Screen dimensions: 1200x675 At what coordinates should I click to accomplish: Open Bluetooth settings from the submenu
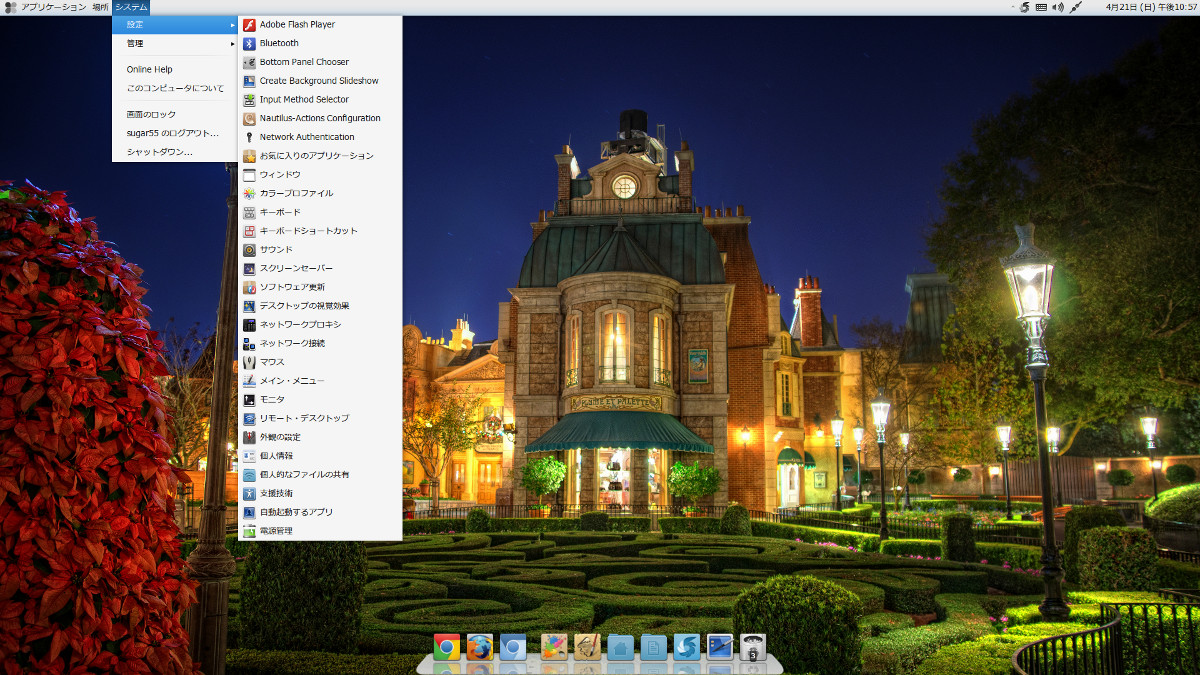click(320, 43)
